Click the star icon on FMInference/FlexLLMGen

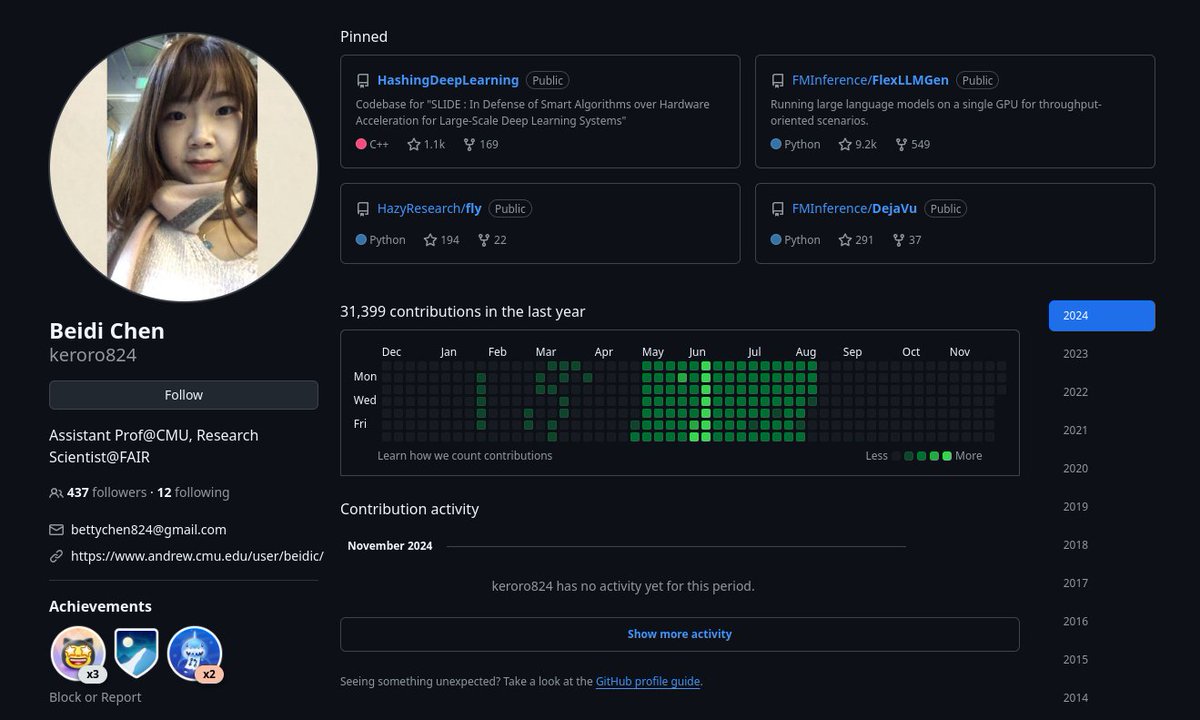pyautogui.click(x=843, y=144)
